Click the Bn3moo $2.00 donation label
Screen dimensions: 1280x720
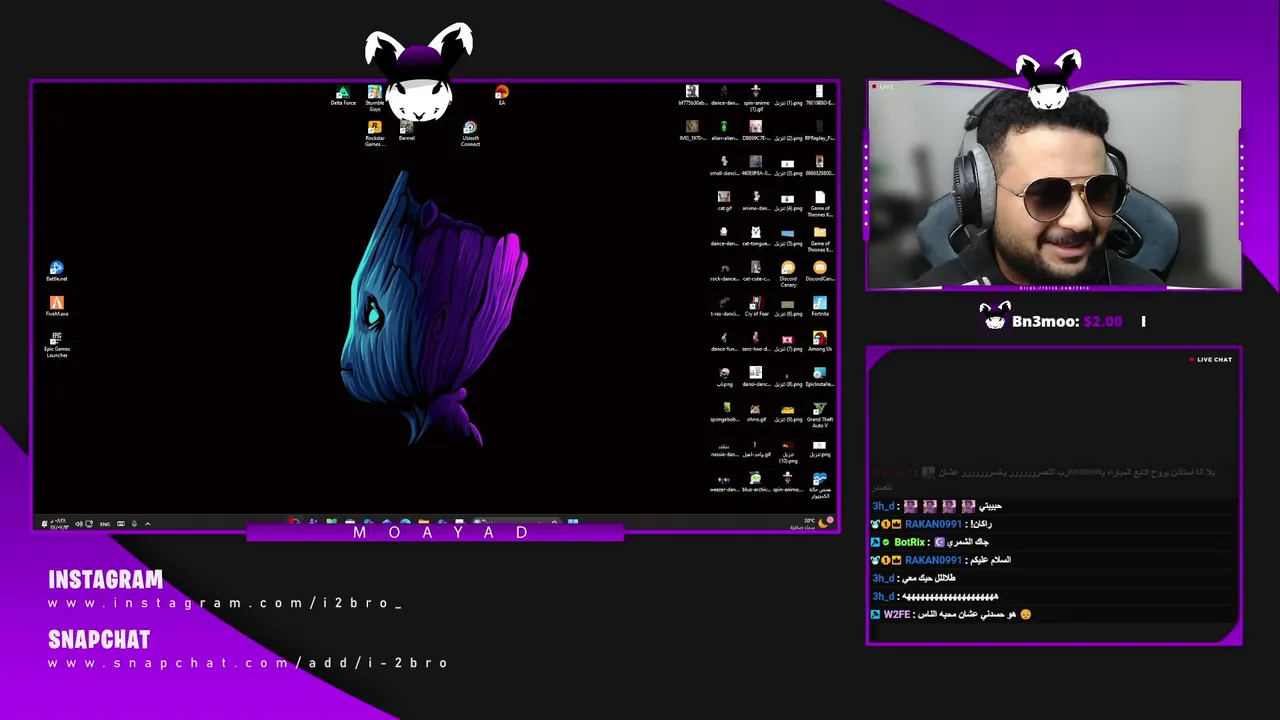tap(1066, 321)
